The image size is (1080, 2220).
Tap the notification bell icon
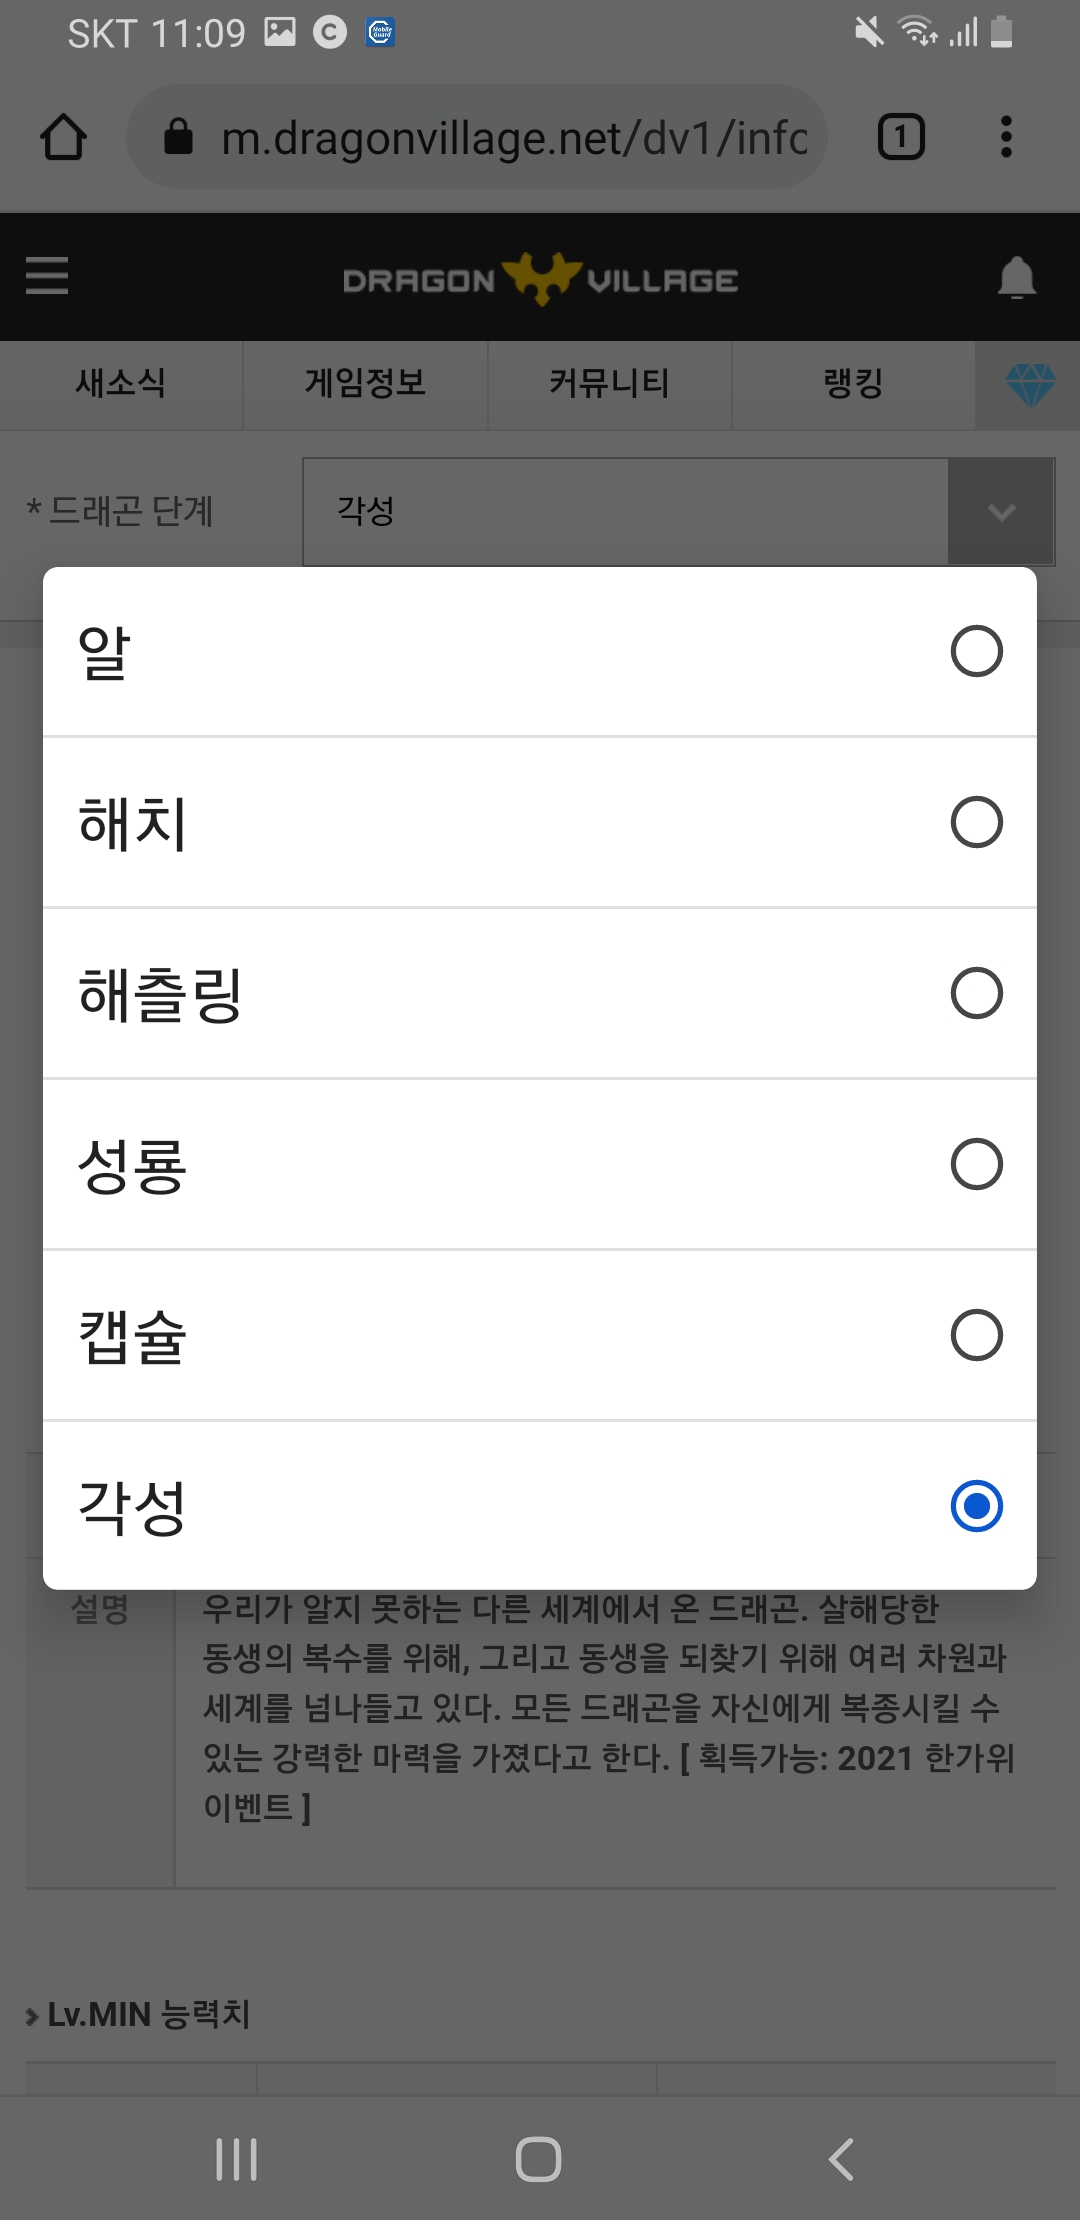click(1016, 278)
